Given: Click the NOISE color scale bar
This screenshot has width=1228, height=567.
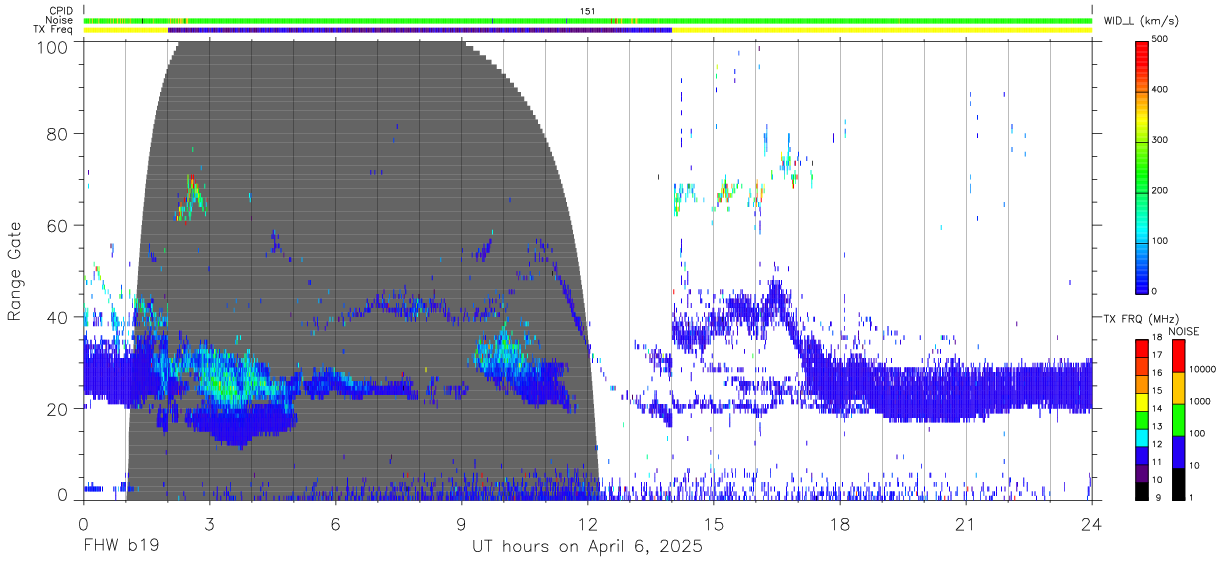Looking at the screenshot, I should point(1178,419).
